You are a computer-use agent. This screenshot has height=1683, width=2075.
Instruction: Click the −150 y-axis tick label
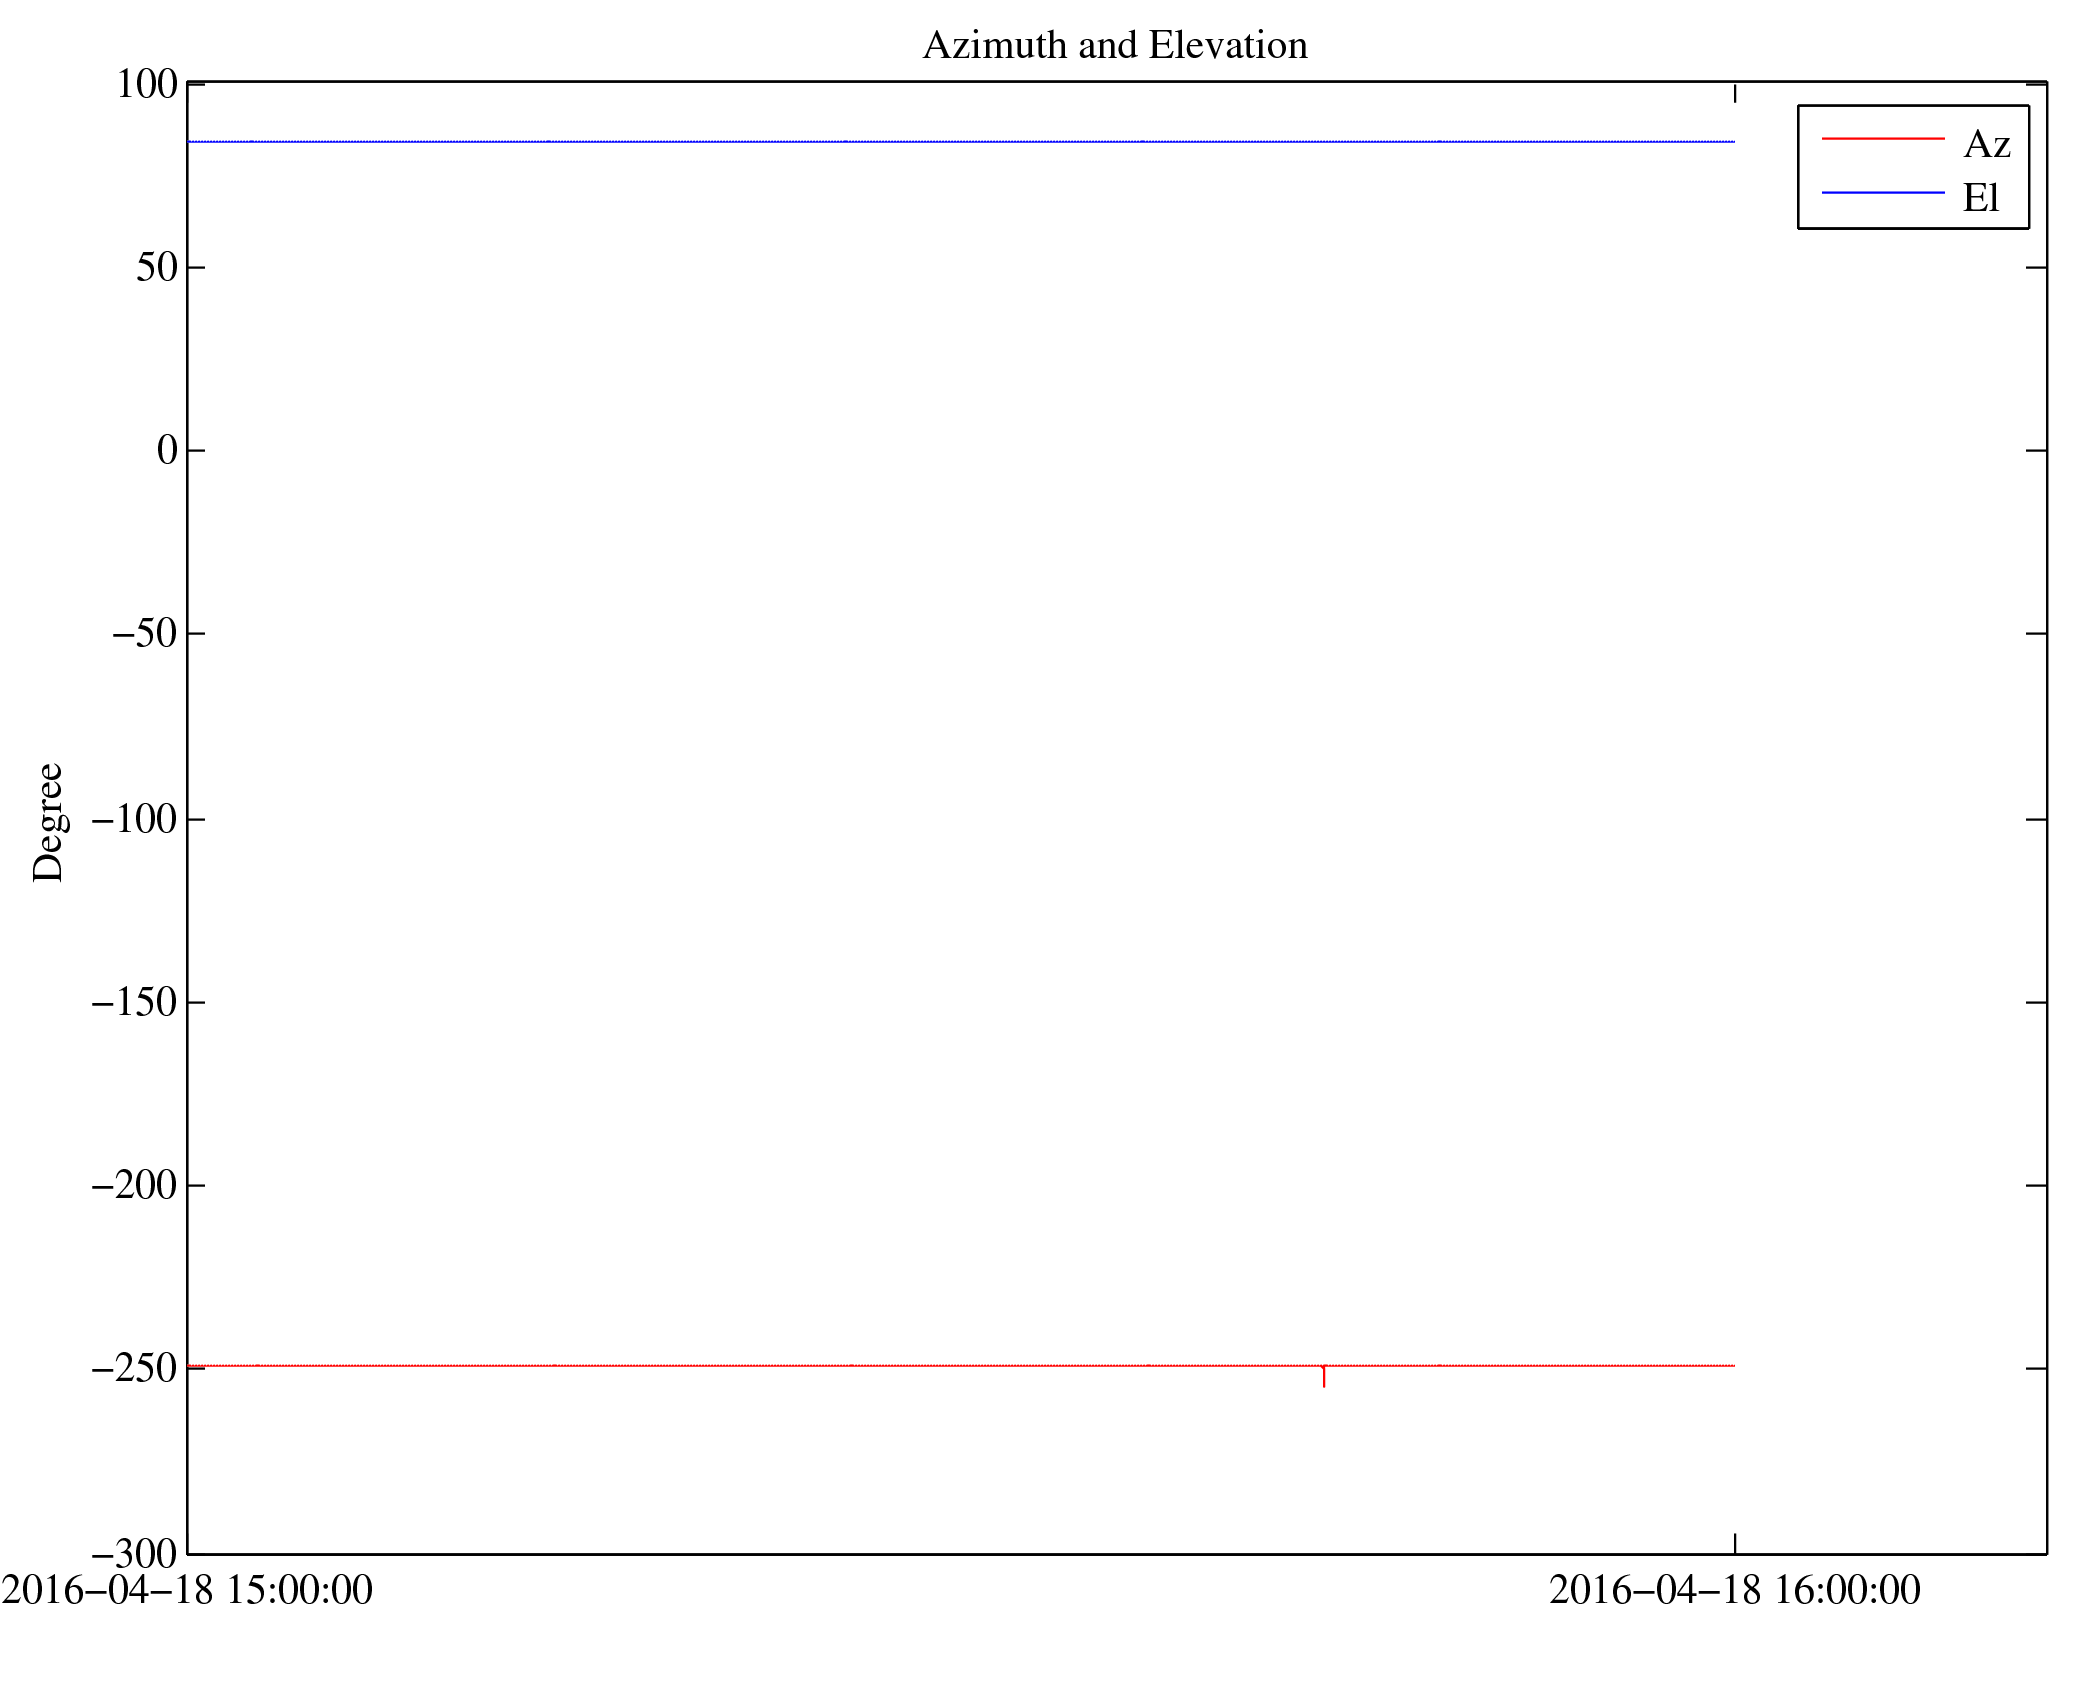pos(134,1002)
